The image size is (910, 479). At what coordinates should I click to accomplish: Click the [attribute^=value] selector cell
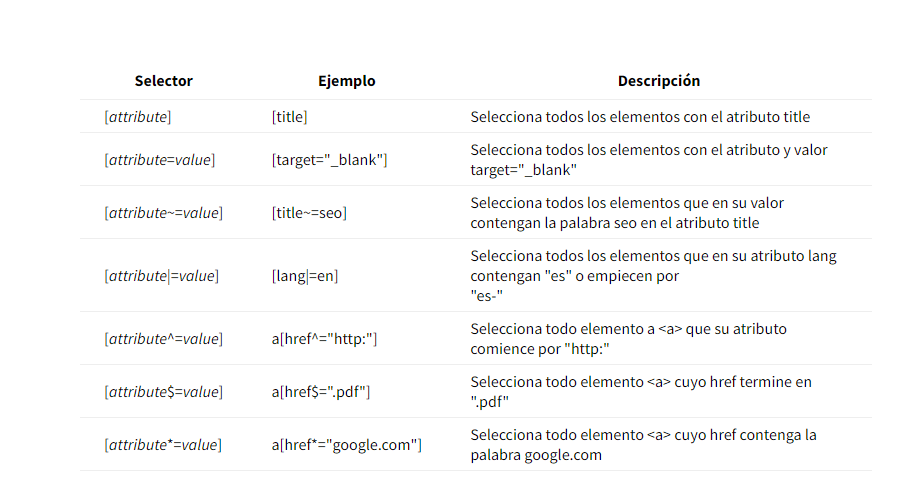tap(163, 338)
